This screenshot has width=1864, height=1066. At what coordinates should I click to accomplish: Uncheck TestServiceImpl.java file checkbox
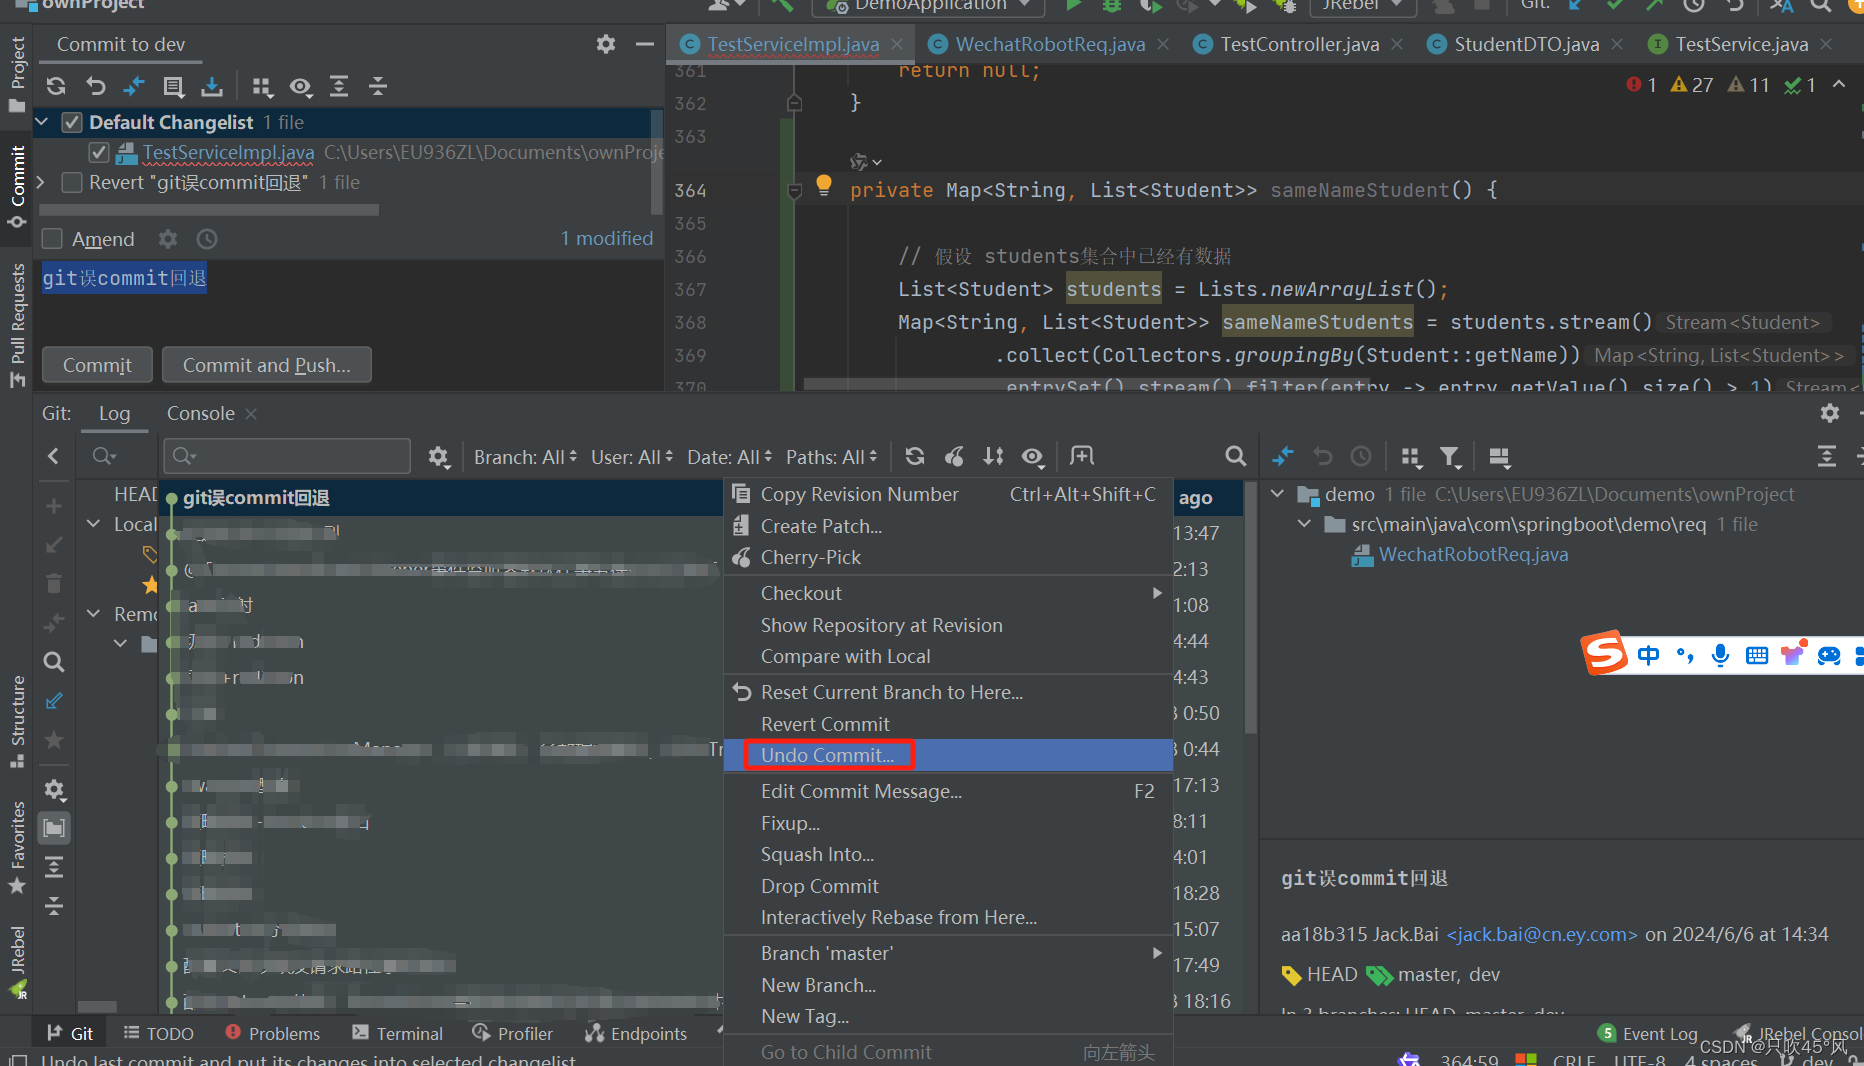98,152
